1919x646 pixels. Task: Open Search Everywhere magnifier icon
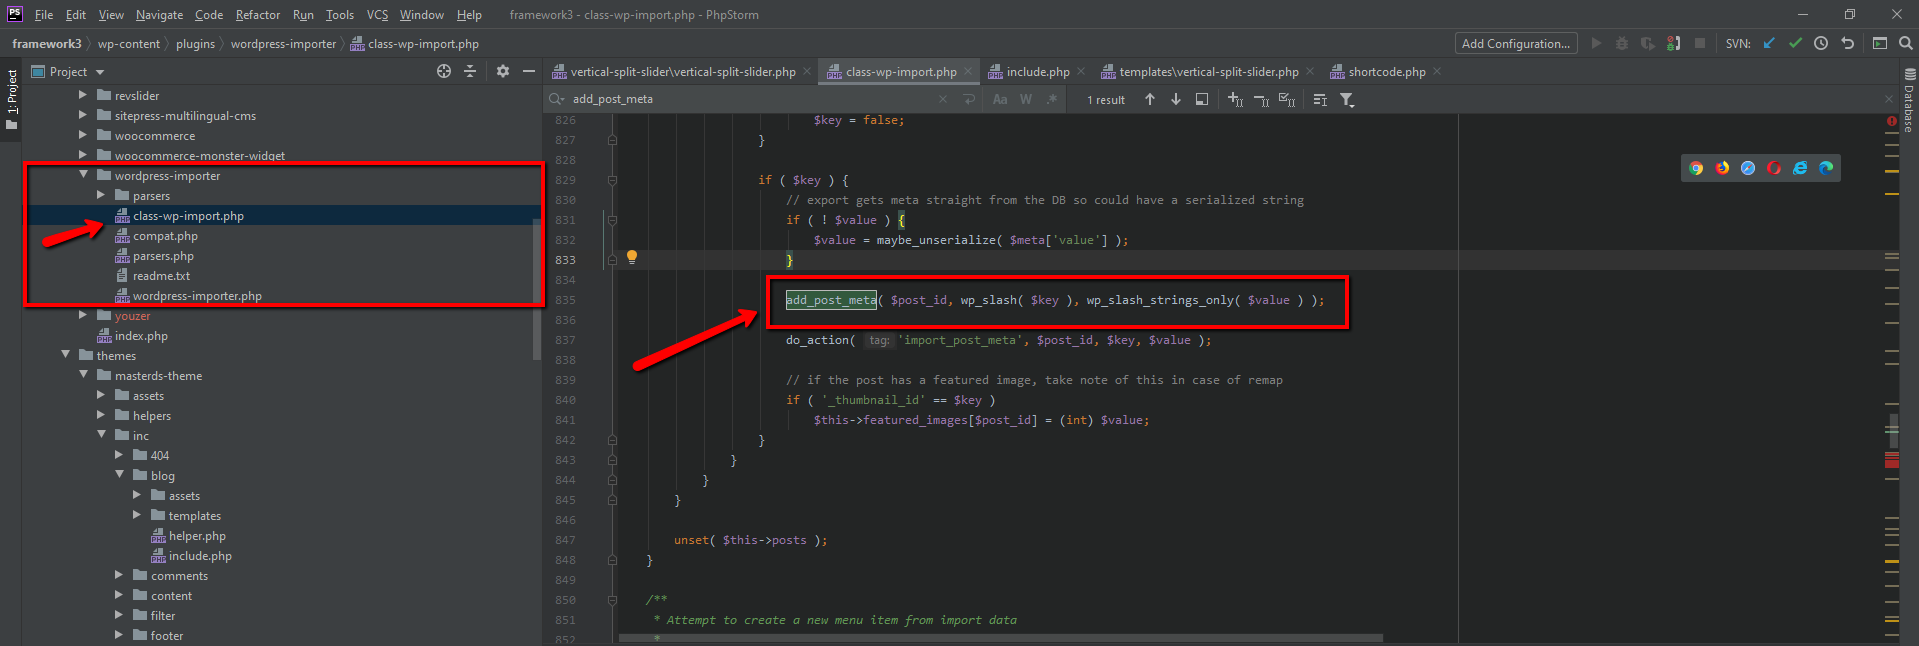[x=1906, y=43]
